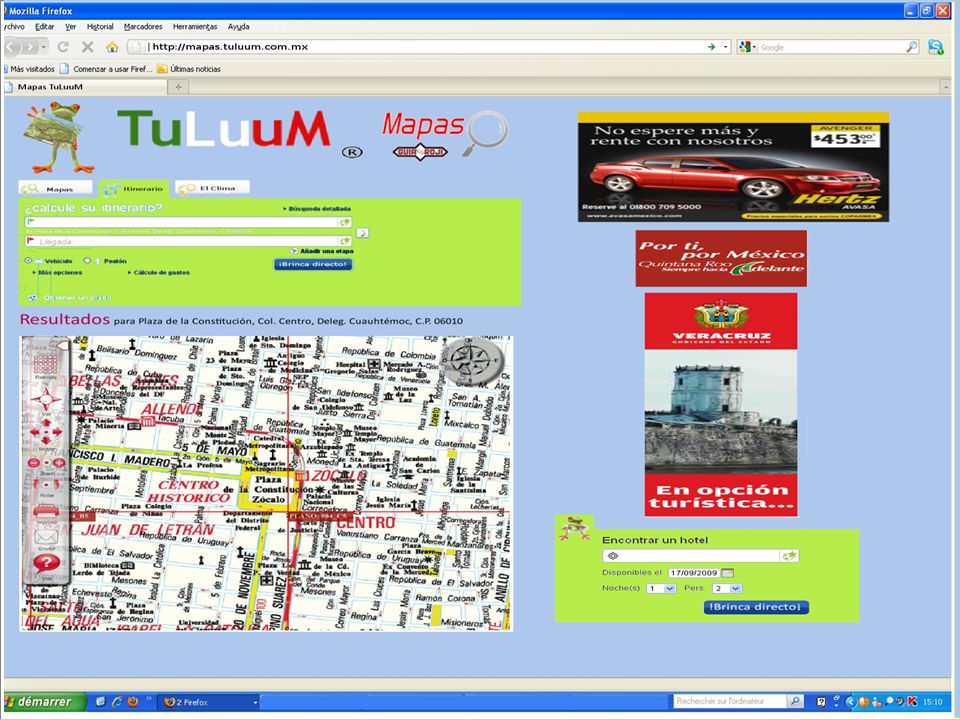This screenshot has height=720, width=960.
Task: Open Comenzar a usar Firefox bookmark
Action: [106, 69]
